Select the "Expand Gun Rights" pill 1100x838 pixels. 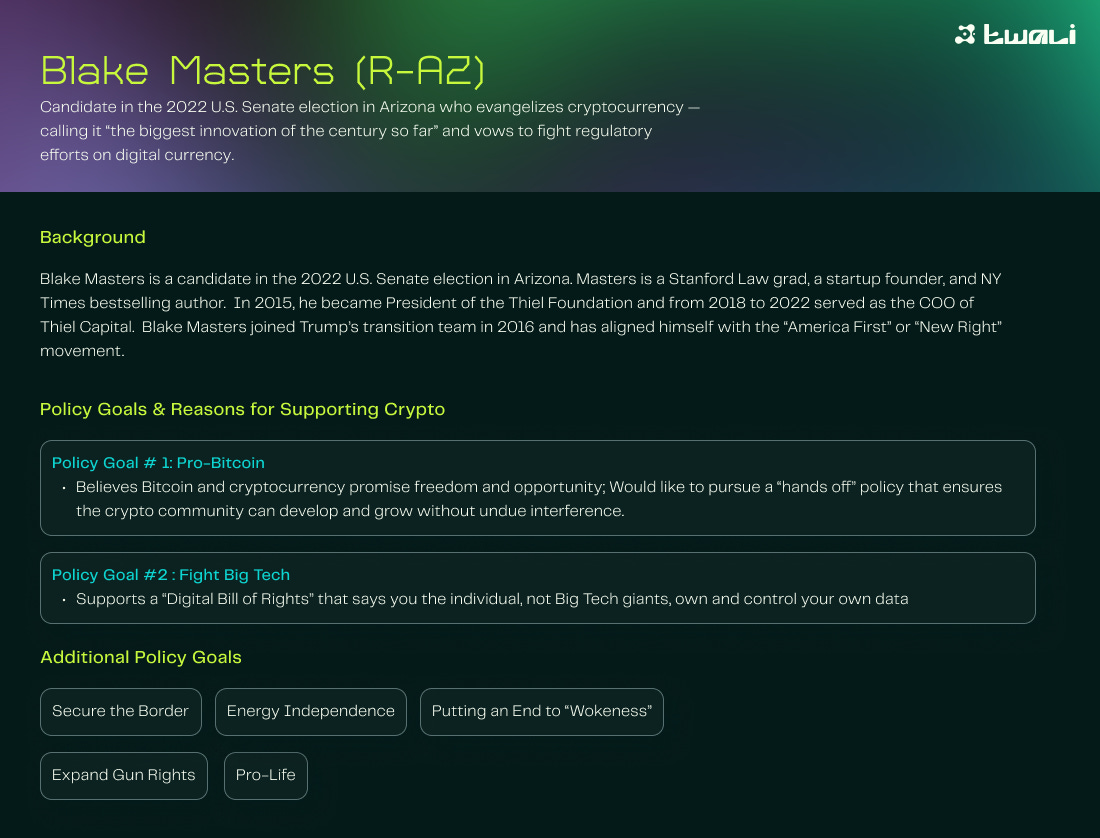[x=123, y=776]
